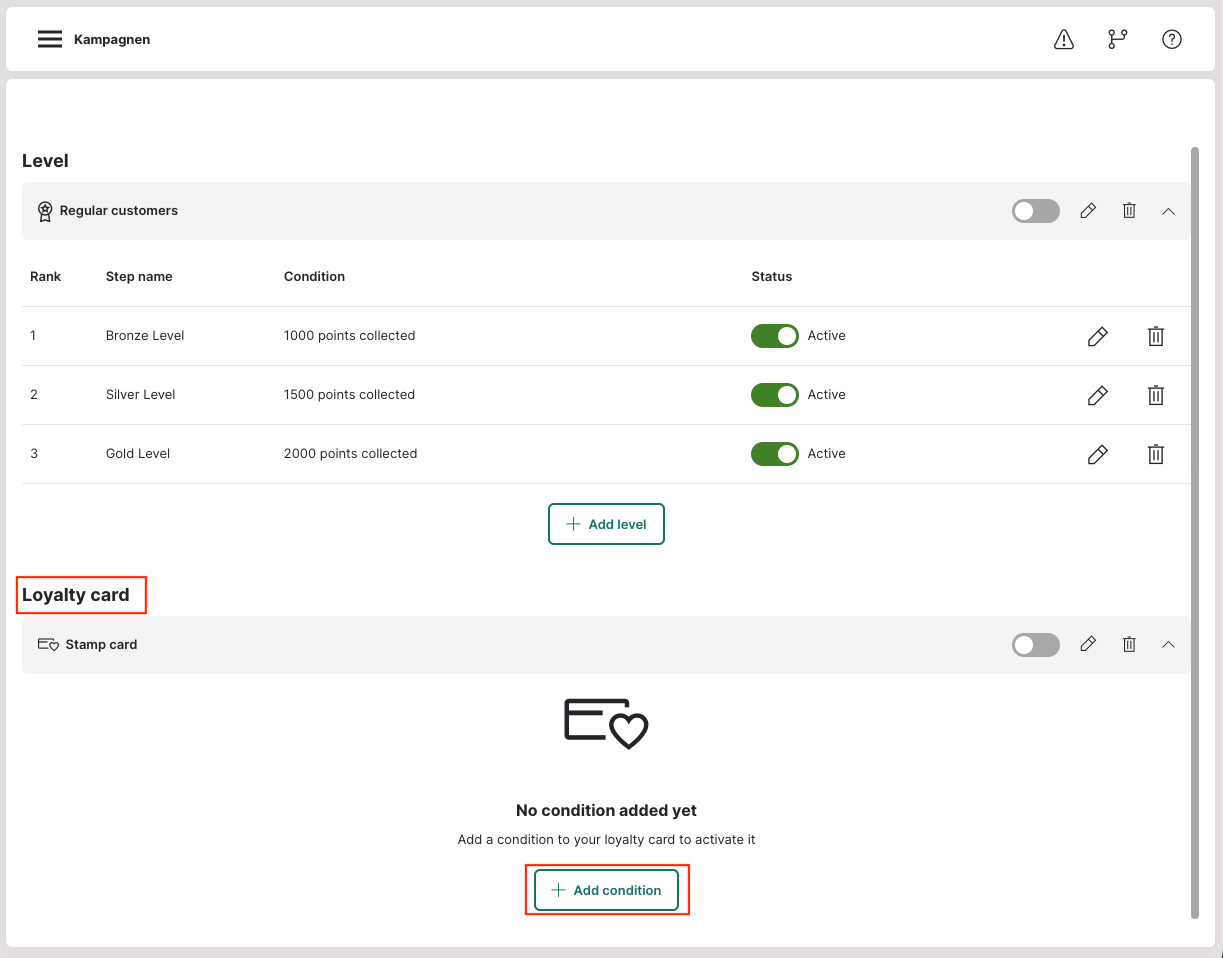
Task: Disable the Bronze Level status toggle
Action: (x=774, y=336)
